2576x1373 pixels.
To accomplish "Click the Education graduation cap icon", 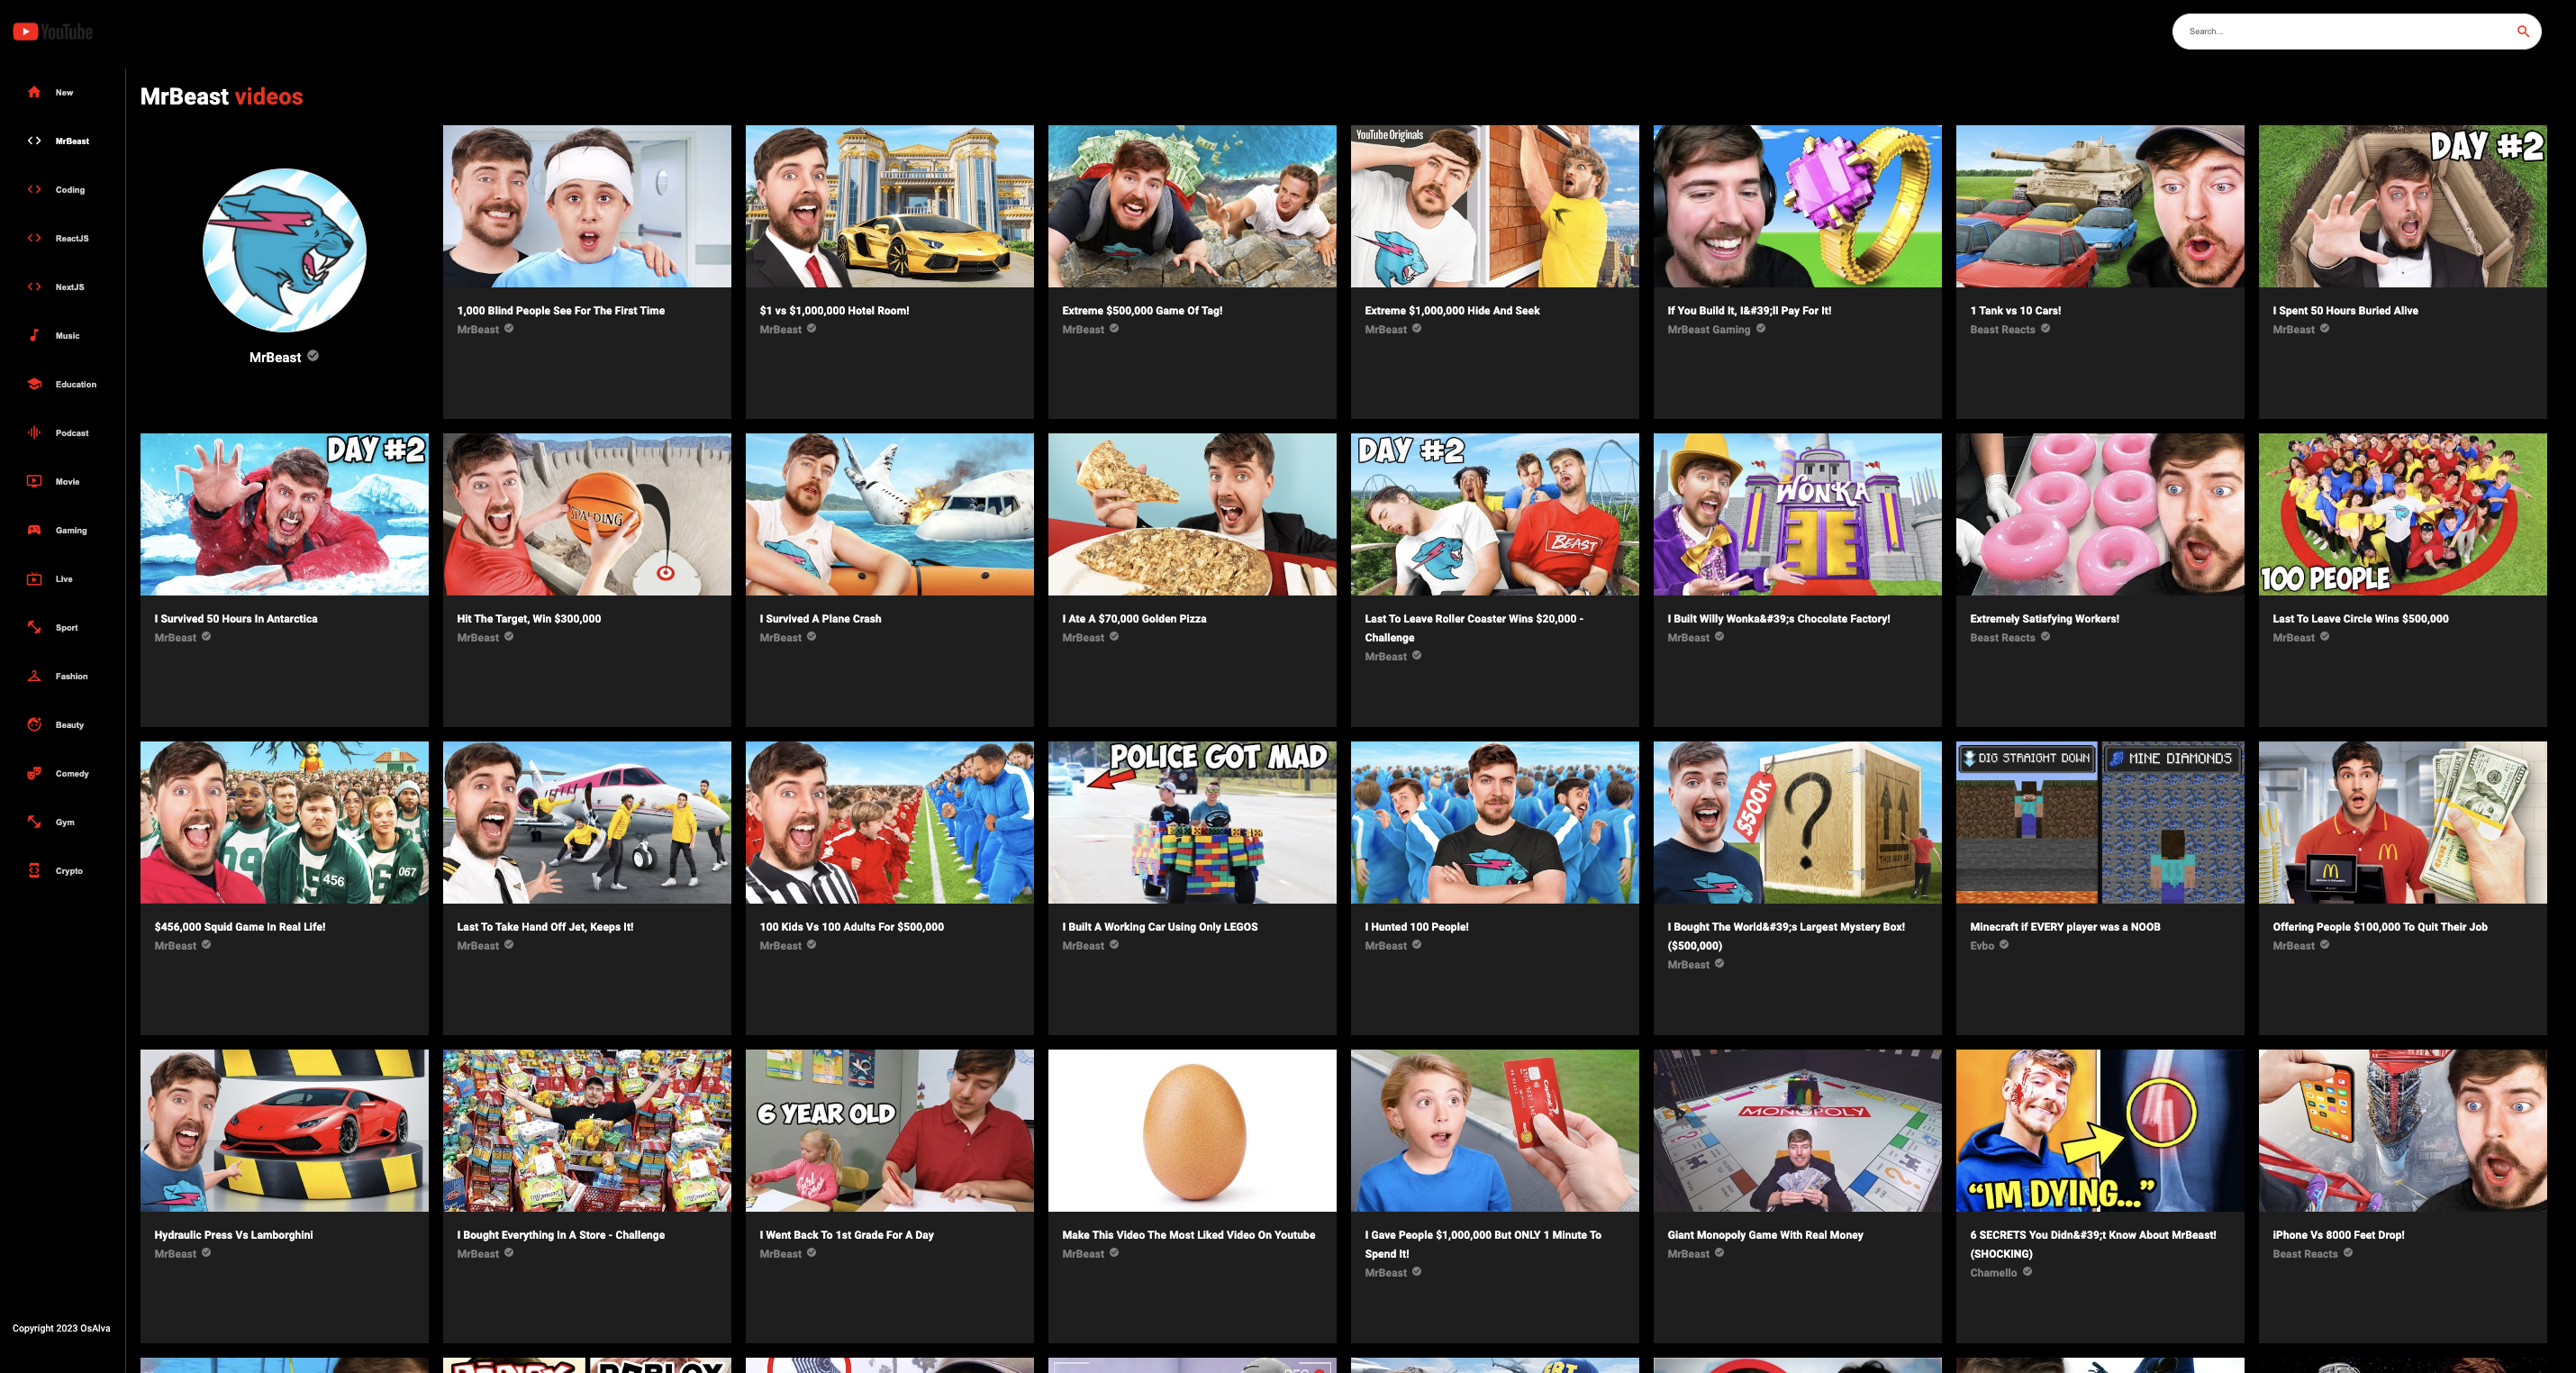I will 34,384.
